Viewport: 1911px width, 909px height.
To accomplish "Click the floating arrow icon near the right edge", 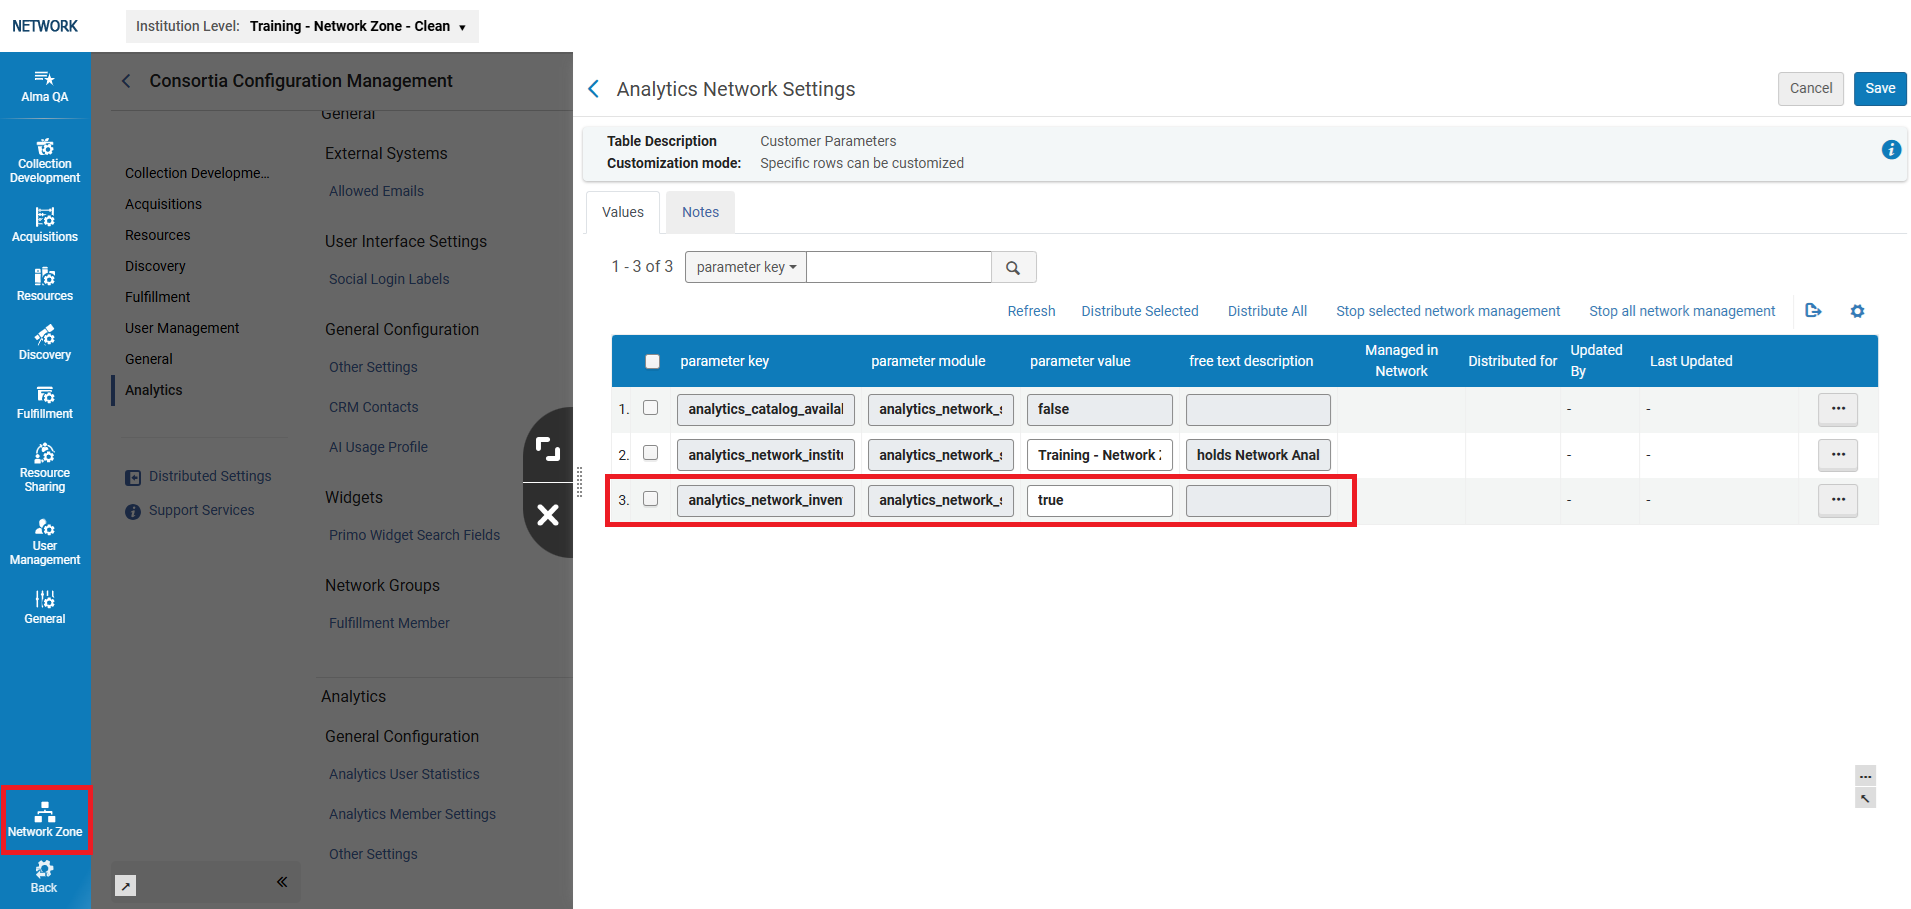I will (1865, 798).
